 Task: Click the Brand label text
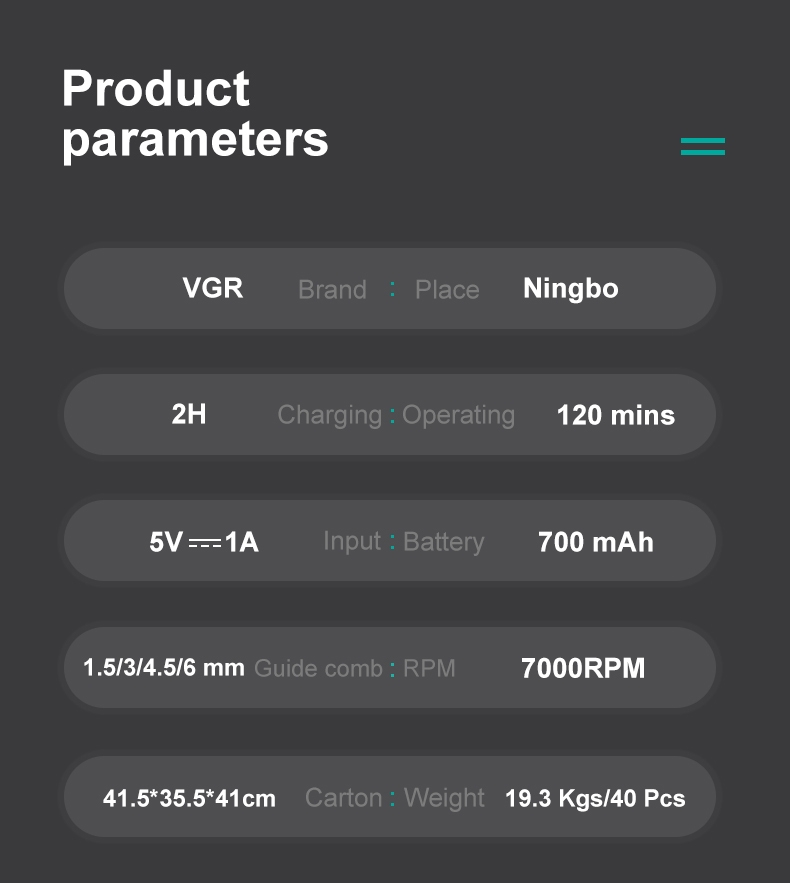point(332,290)
